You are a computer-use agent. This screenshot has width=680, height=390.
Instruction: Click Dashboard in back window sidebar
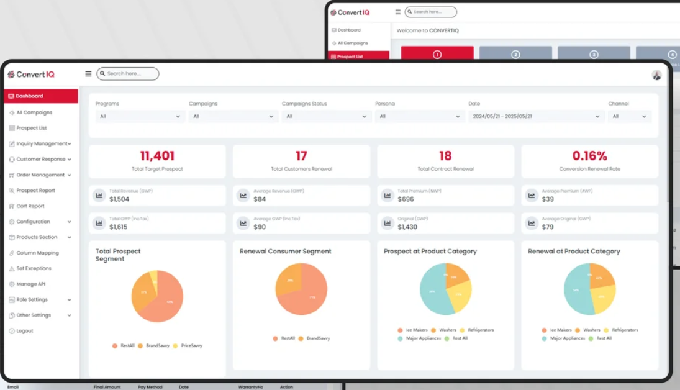tap(349, 30)
